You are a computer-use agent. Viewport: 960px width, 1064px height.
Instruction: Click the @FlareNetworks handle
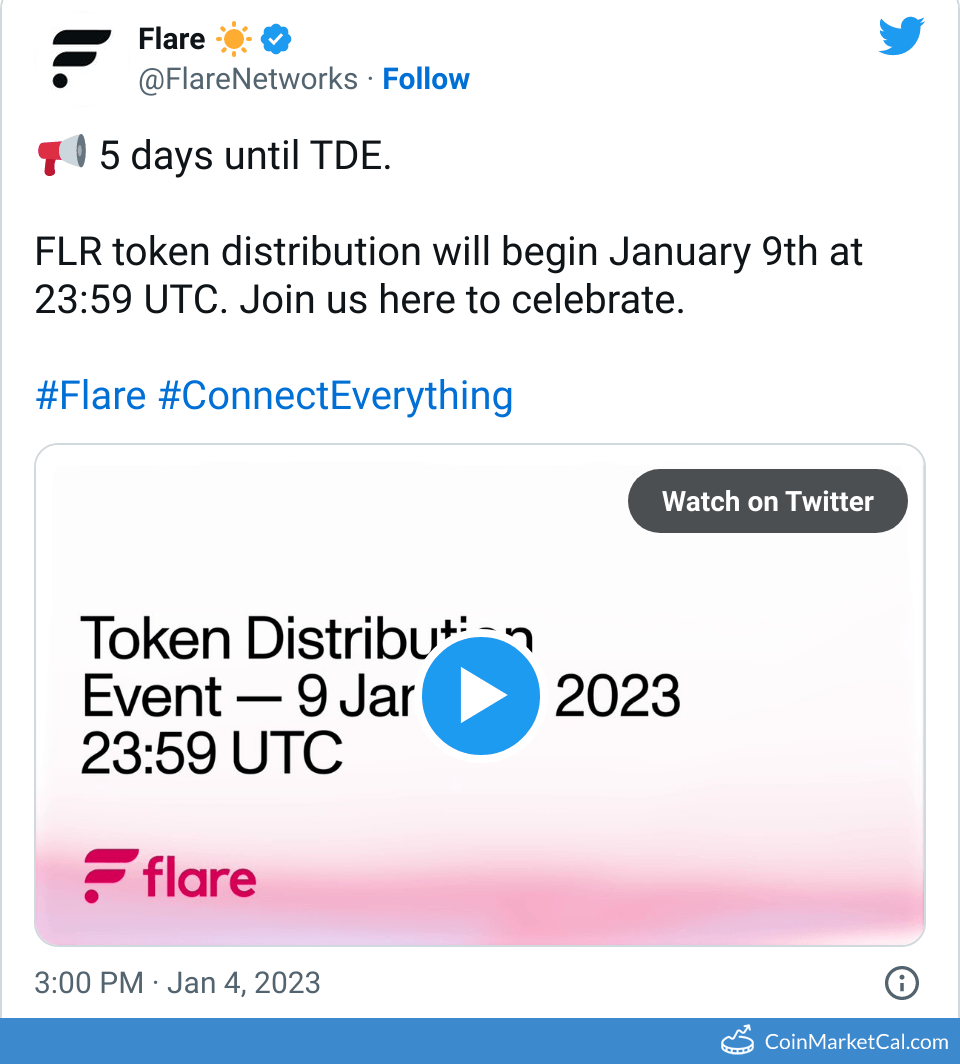click(248, 79)
